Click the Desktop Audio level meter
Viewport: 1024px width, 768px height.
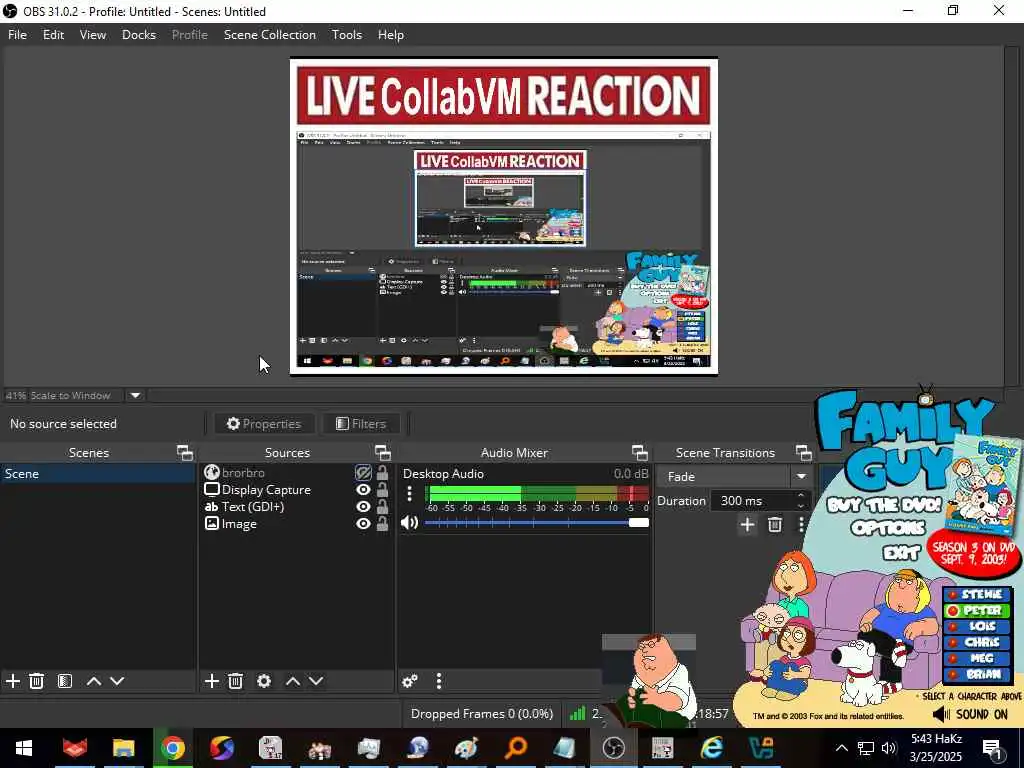point(537,494)
